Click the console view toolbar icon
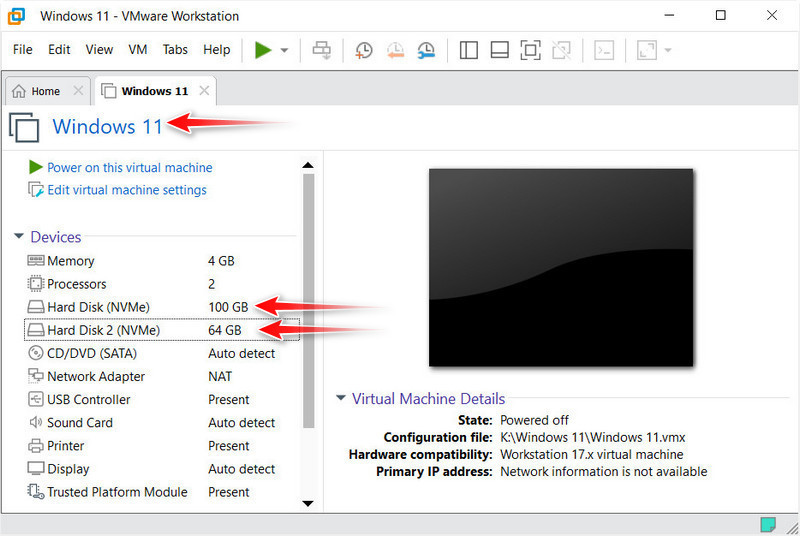 pos(604,50)
